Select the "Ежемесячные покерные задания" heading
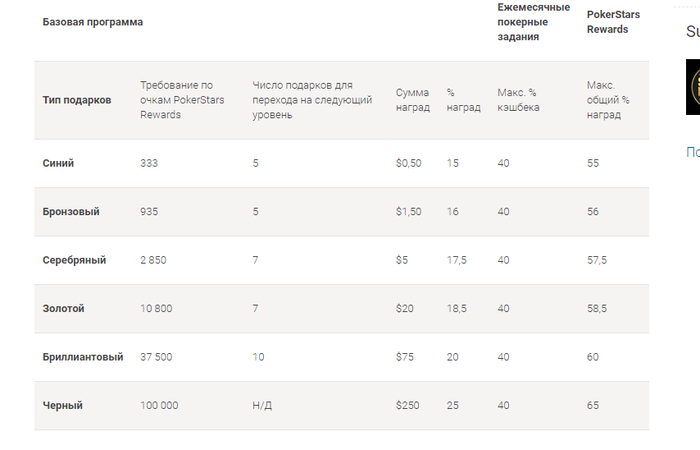Image resolution: width=700 pixels, height=450 pixels. pyautogui.click(x=533, y=22)
